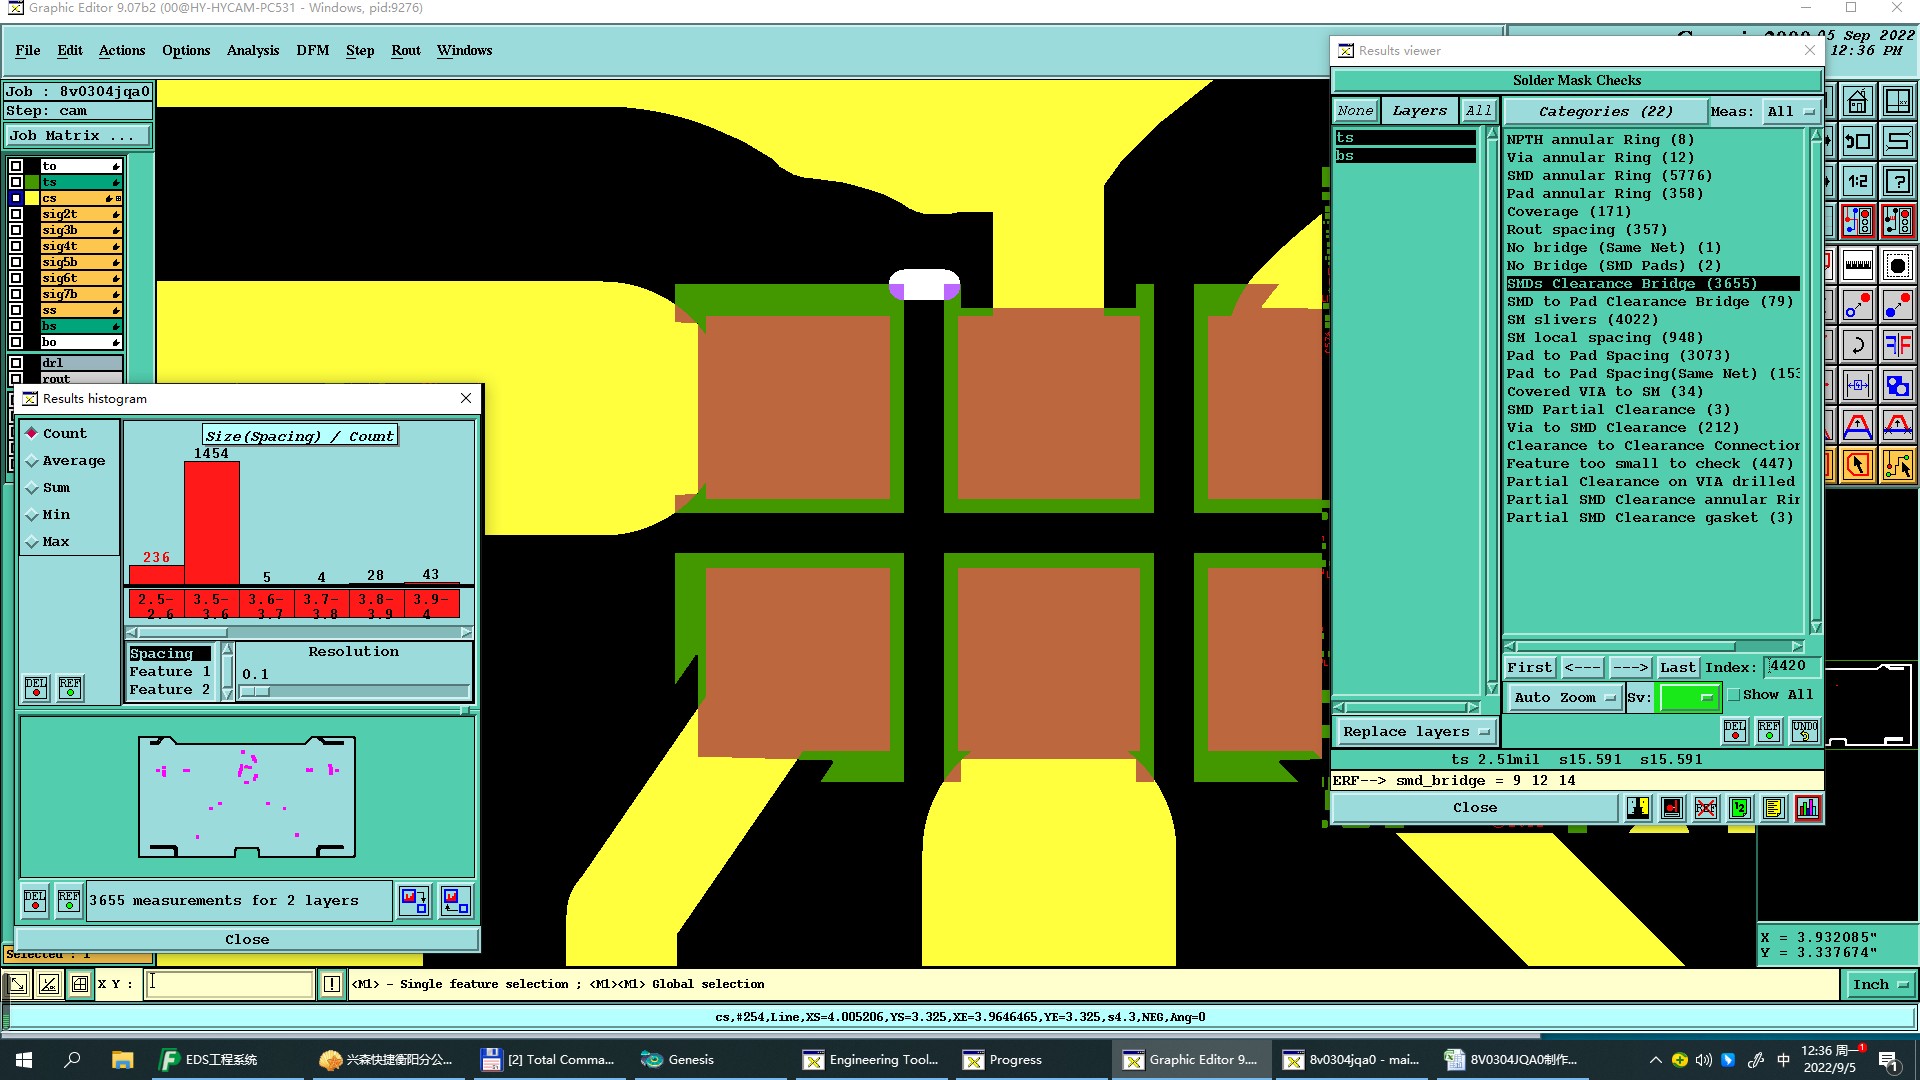Click the yellow report notes icon
Screen dimensions: 1920x1080
click(x=1773, y=808)
